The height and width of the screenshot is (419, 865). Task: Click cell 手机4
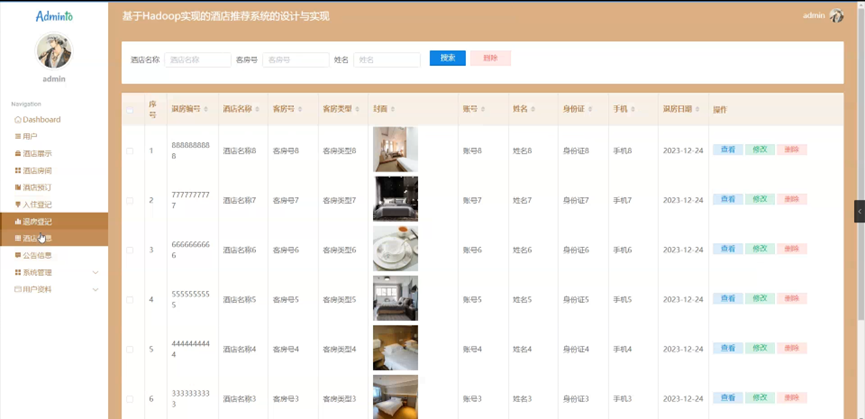(x=622, y=349)
